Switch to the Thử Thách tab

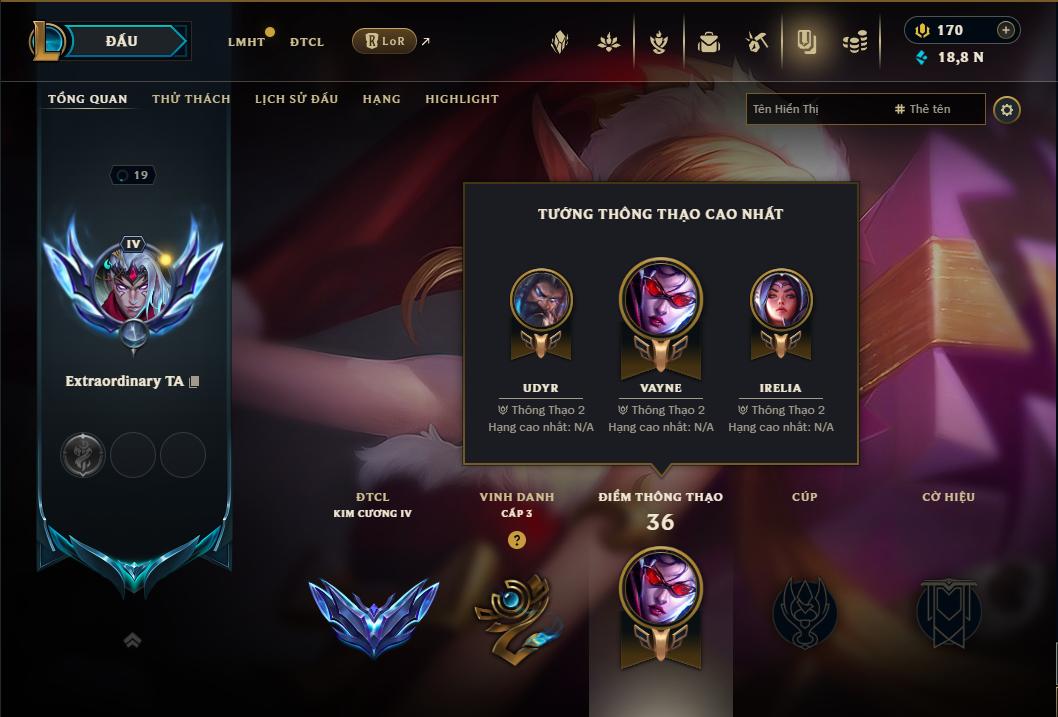click(x=191, y=99)
